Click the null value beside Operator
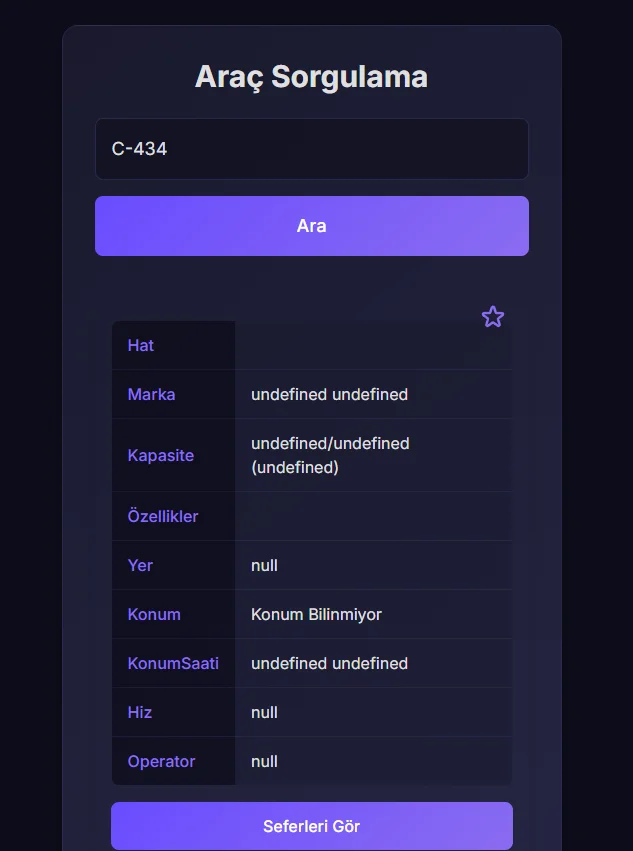633x851 pixels. coord(264,761)
